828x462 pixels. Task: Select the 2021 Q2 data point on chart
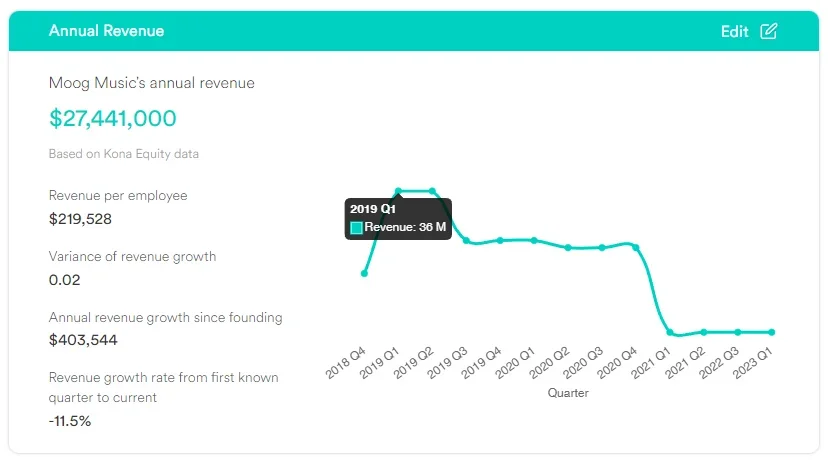tap(704, 332)
